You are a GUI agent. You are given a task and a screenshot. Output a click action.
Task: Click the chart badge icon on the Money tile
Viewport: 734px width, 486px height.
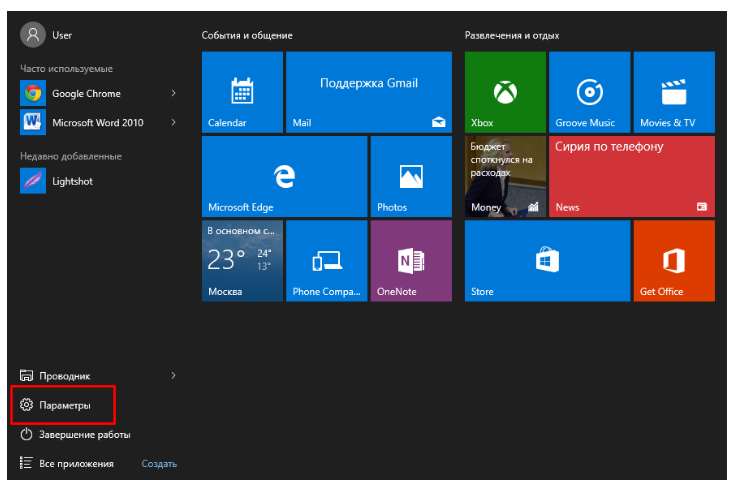click(x=533, y=207)
